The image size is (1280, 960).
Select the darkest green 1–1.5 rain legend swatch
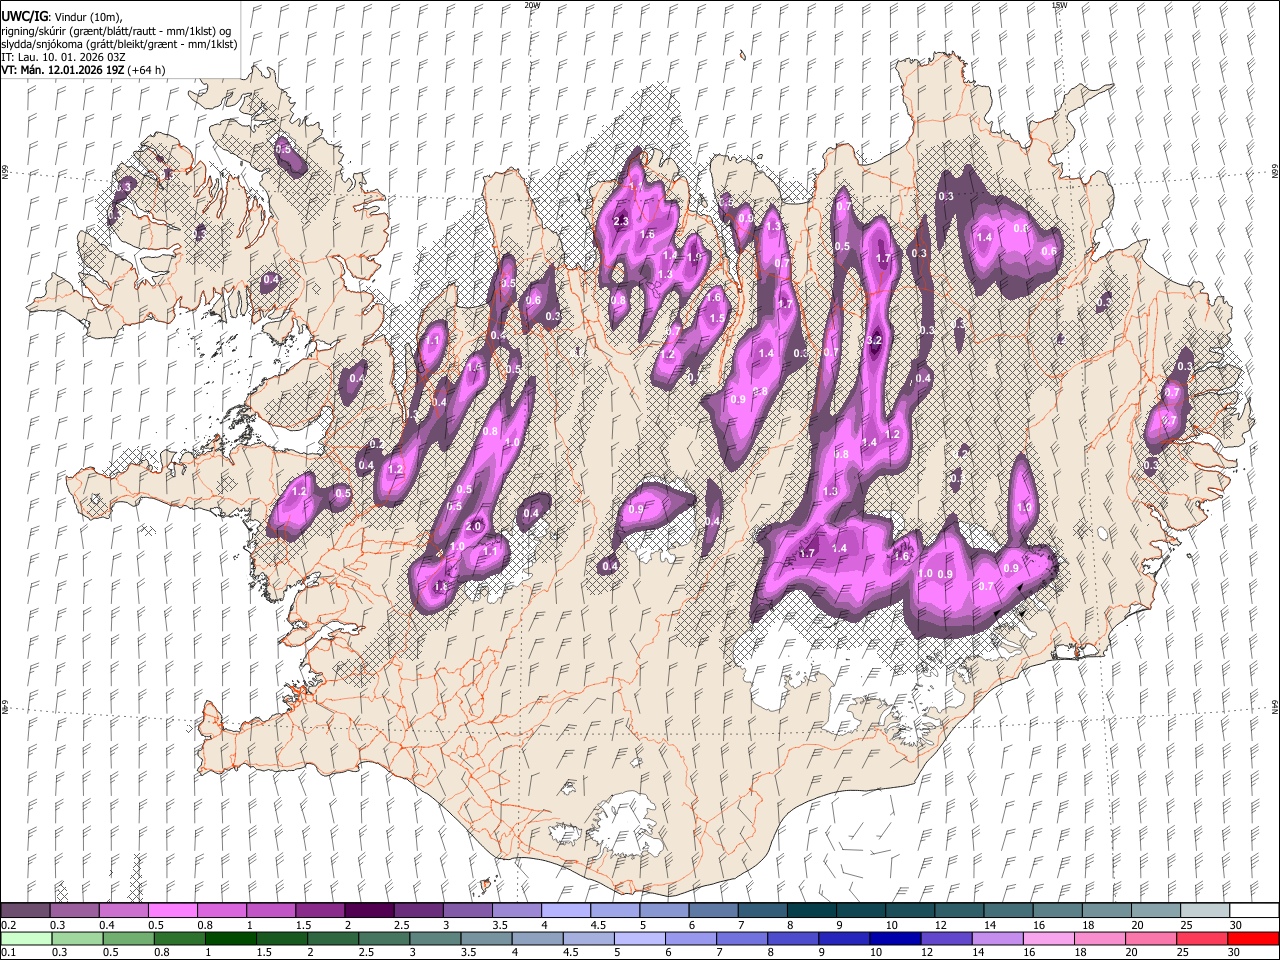pyautogui.click(x=231, y=938)
